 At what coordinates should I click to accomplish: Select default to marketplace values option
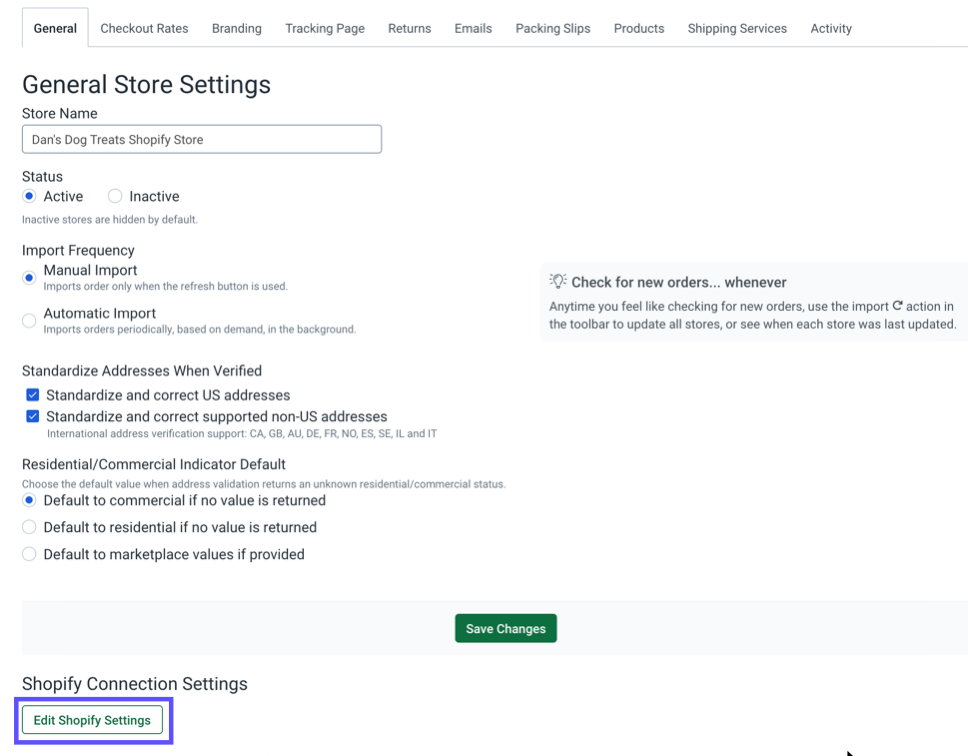(29, 553)
